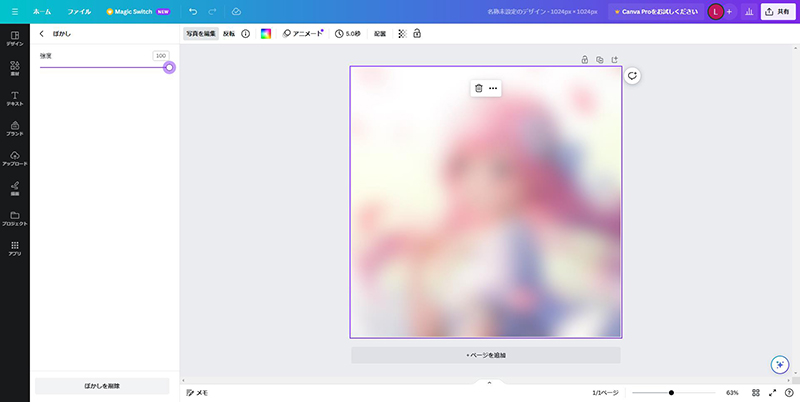The width and height of the screenshot is (800, 402).
Task: Click アニメート animate button
Action: point(303,34)
